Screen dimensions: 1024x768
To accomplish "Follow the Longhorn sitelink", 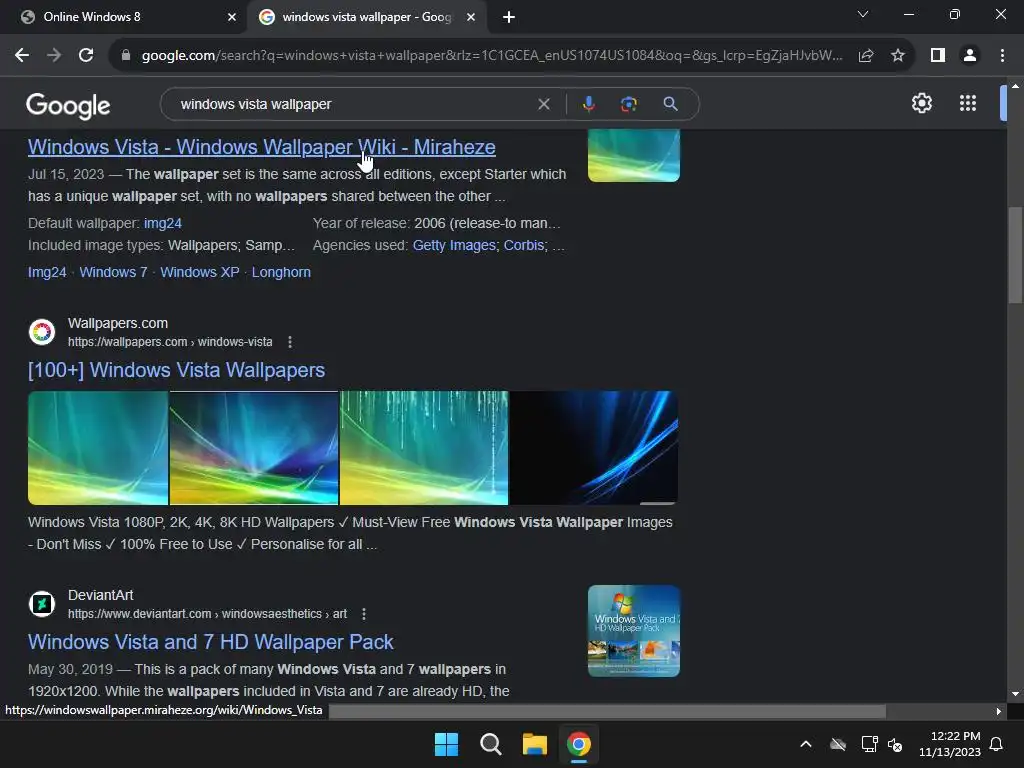I will (x=281, y=272).
